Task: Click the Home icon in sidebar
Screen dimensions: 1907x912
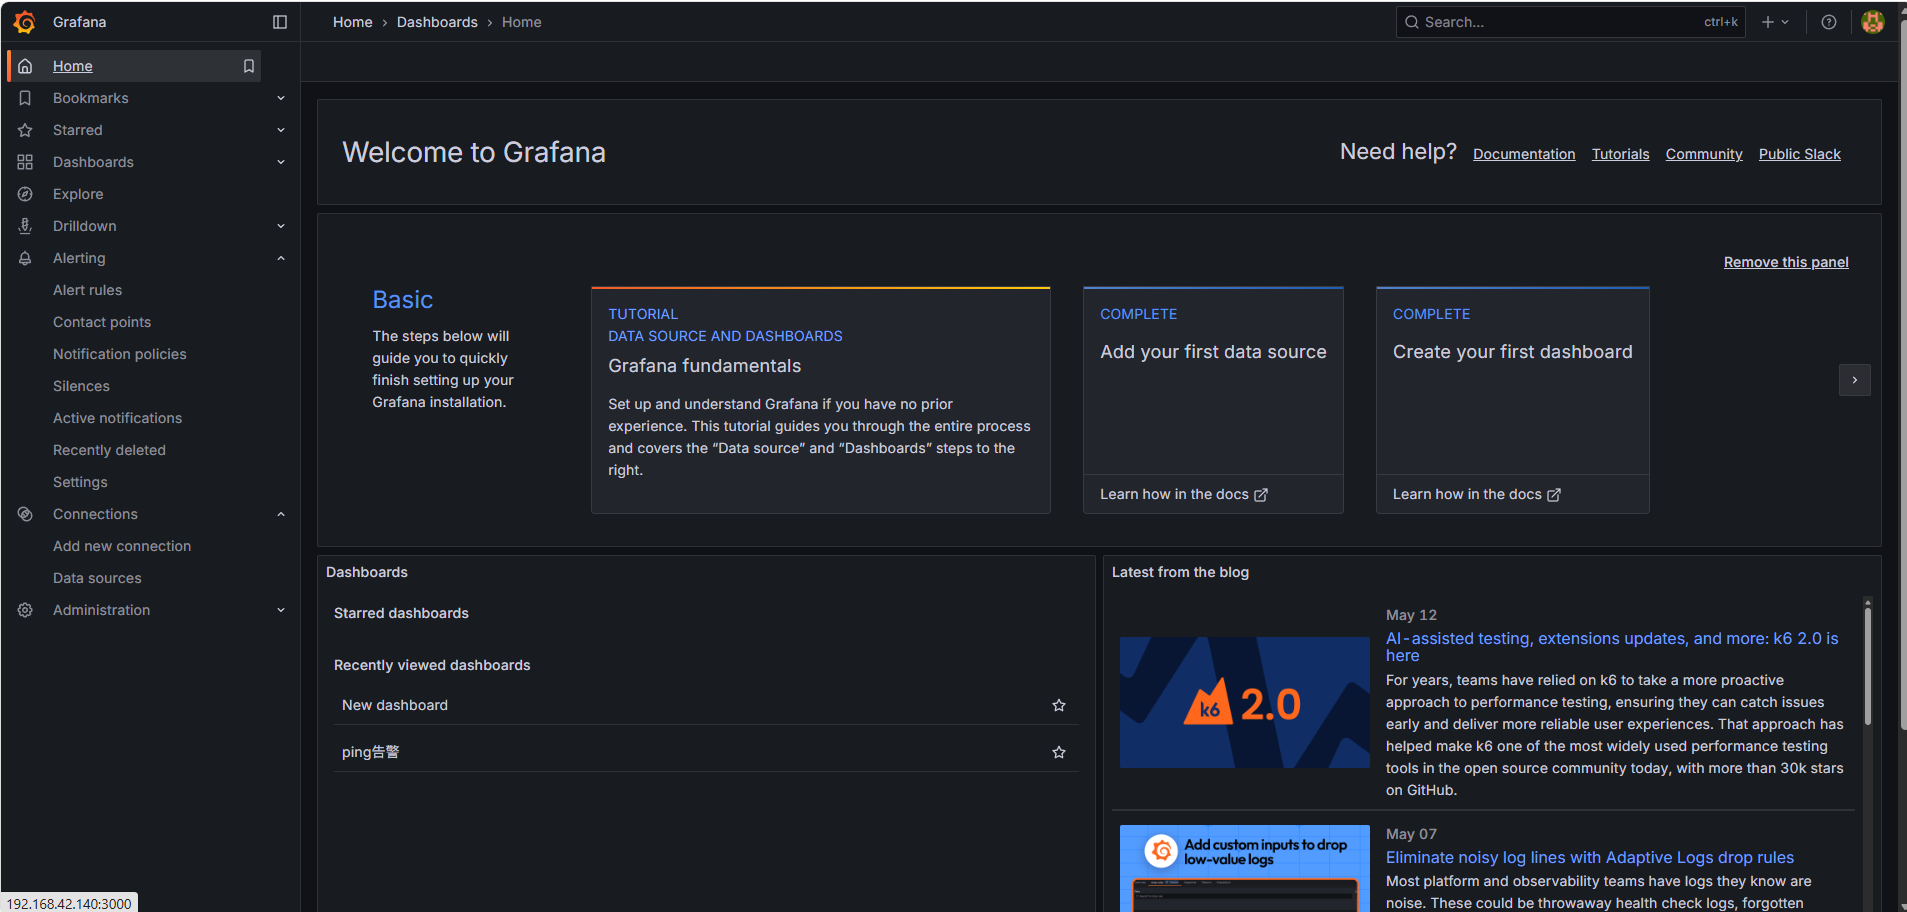Action: coord(25,66)
